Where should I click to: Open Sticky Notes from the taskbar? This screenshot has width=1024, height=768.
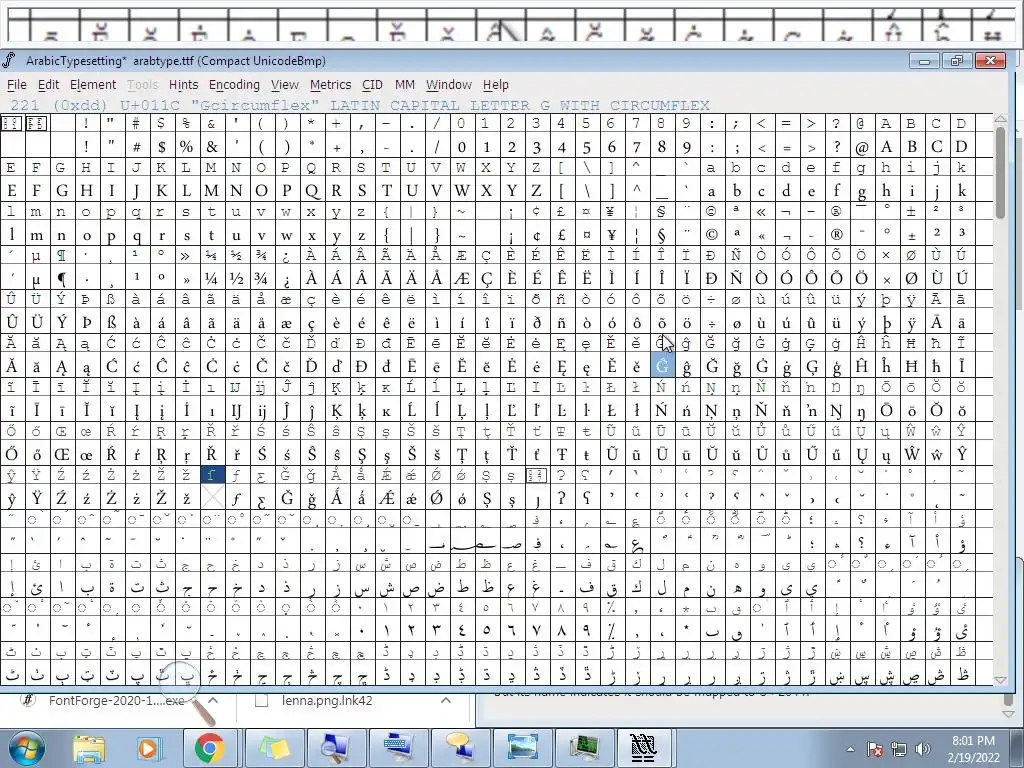[x=275, y=748]
